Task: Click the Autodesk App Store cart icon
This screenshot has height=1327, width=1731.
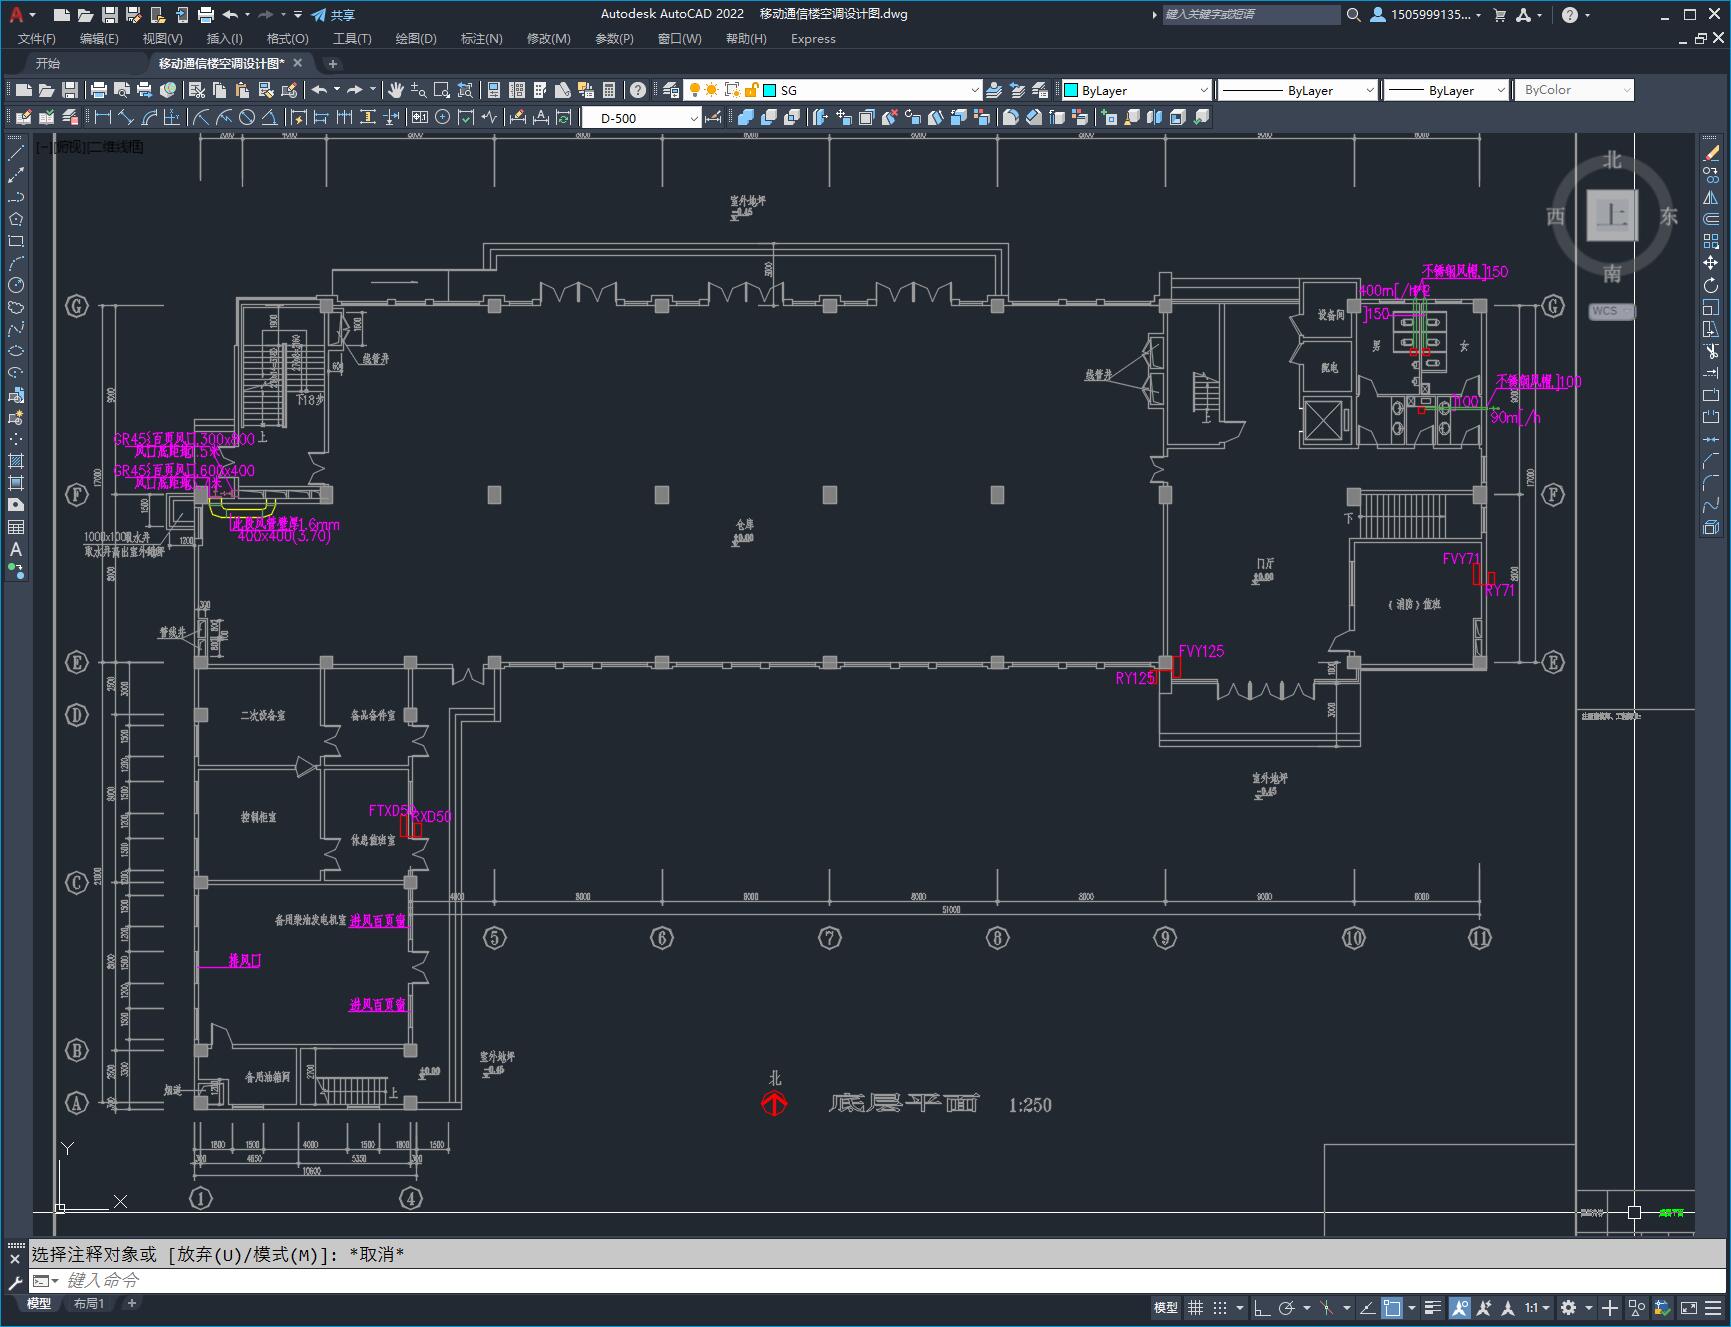Action: click(1499, 15)
